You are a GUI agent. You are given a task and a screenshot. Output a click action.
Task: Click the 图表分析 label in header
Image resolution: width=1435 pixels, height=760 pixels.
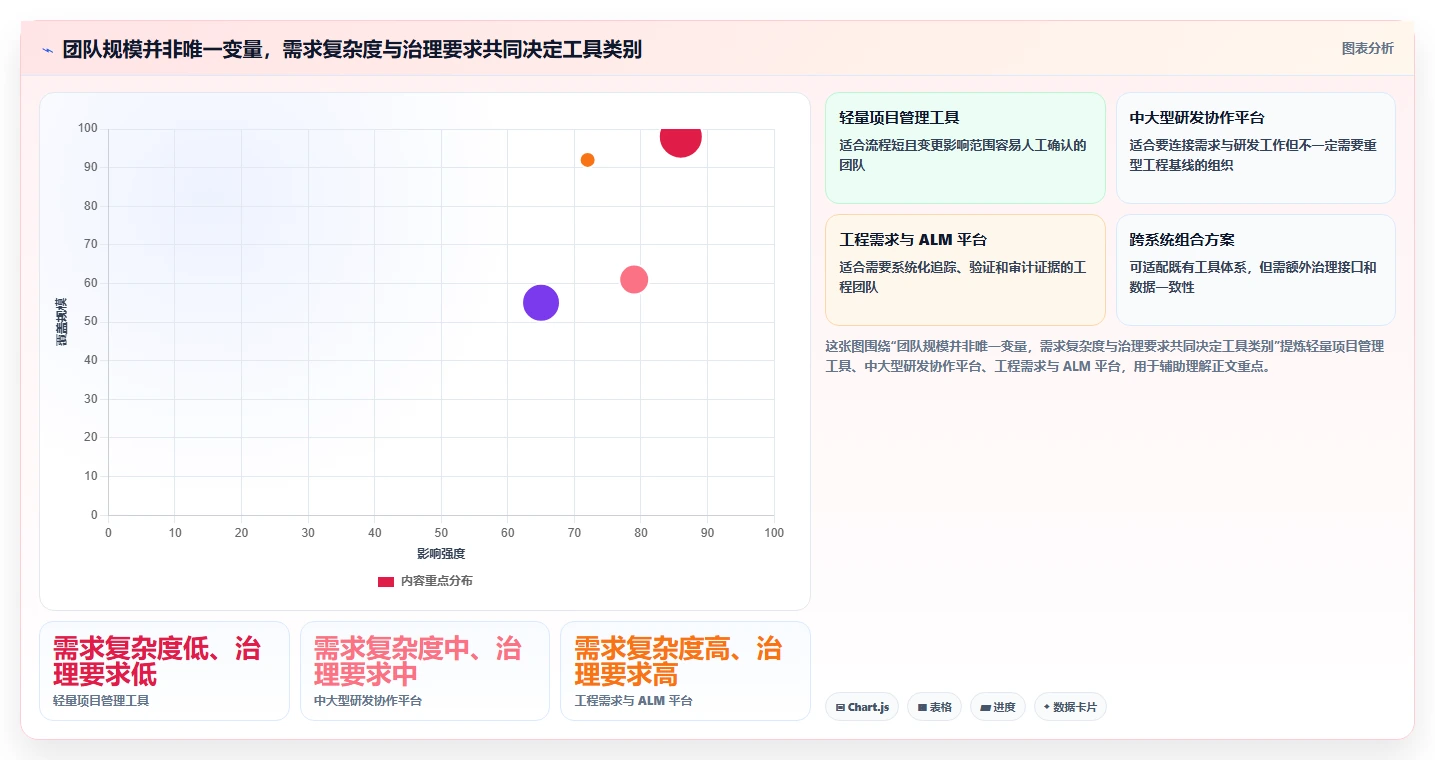pyautogui.click(x=1367, y=48)
